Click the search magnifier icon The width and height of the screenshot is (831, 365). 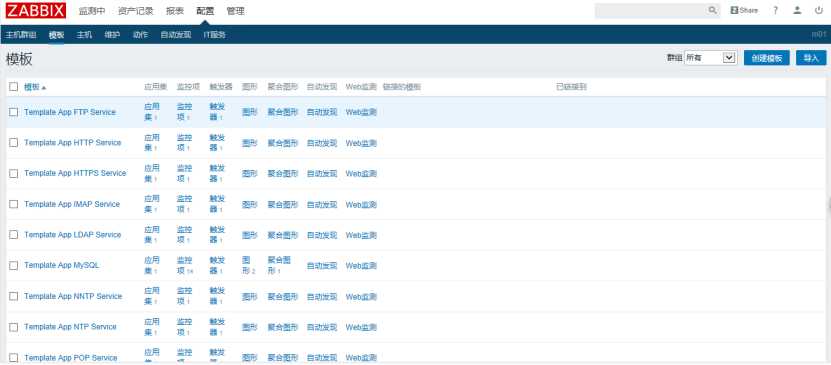(712, 10)
